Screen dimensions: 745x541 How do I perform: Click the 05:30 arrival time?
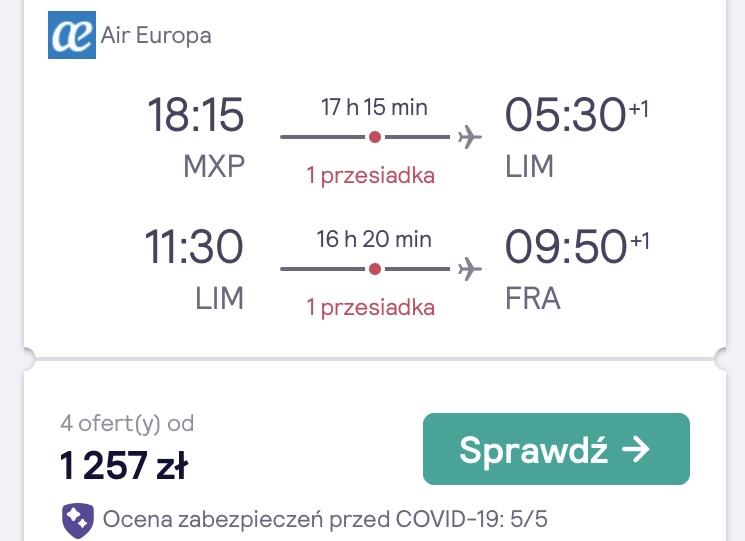click(x=565, y=114)
